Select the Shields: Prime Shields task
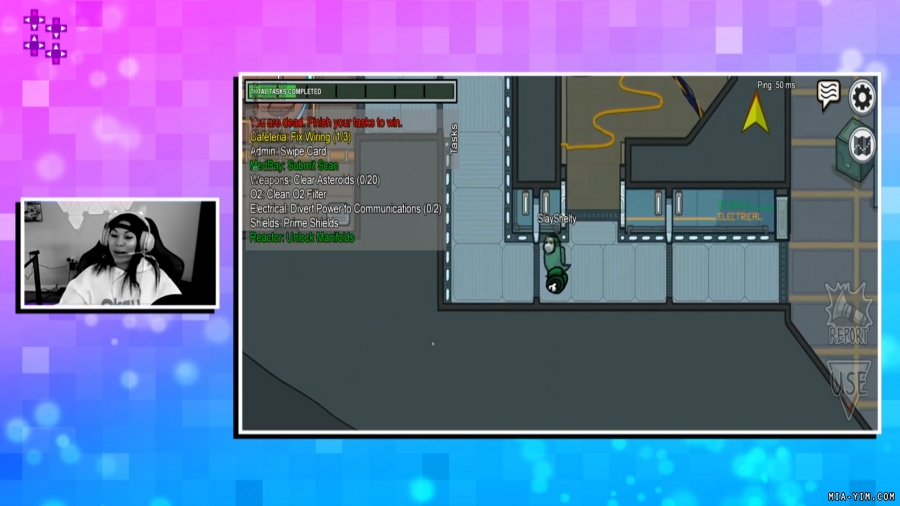900x506 pixels. (294, 223)
